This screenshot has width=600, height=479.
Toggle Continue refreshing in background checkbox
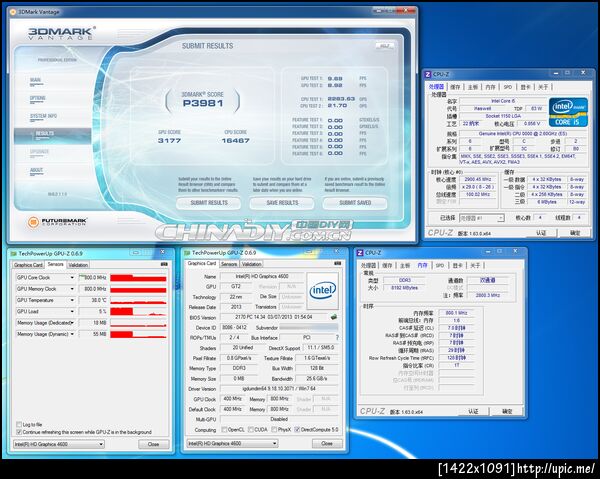pyautogui.click(x=19, y=432)
